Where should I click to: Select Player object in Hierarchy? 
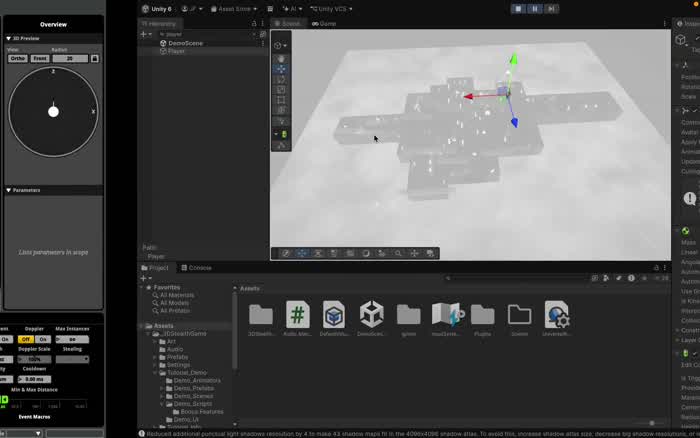pos(176,51)
